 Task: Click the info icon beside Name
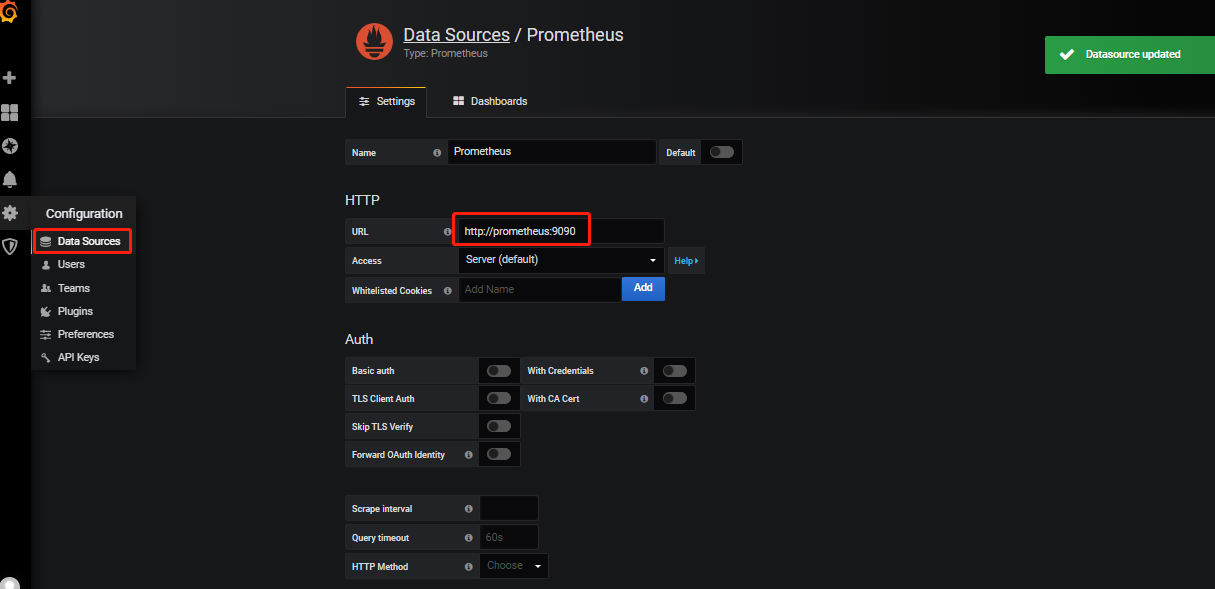point(437,153)
